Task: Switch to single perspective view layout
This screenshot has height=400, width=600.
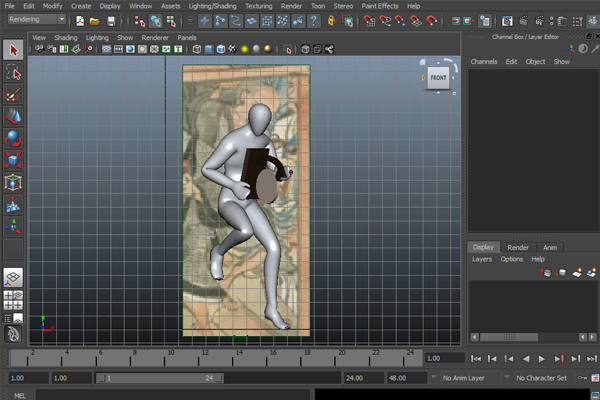Action: (13, 278)
